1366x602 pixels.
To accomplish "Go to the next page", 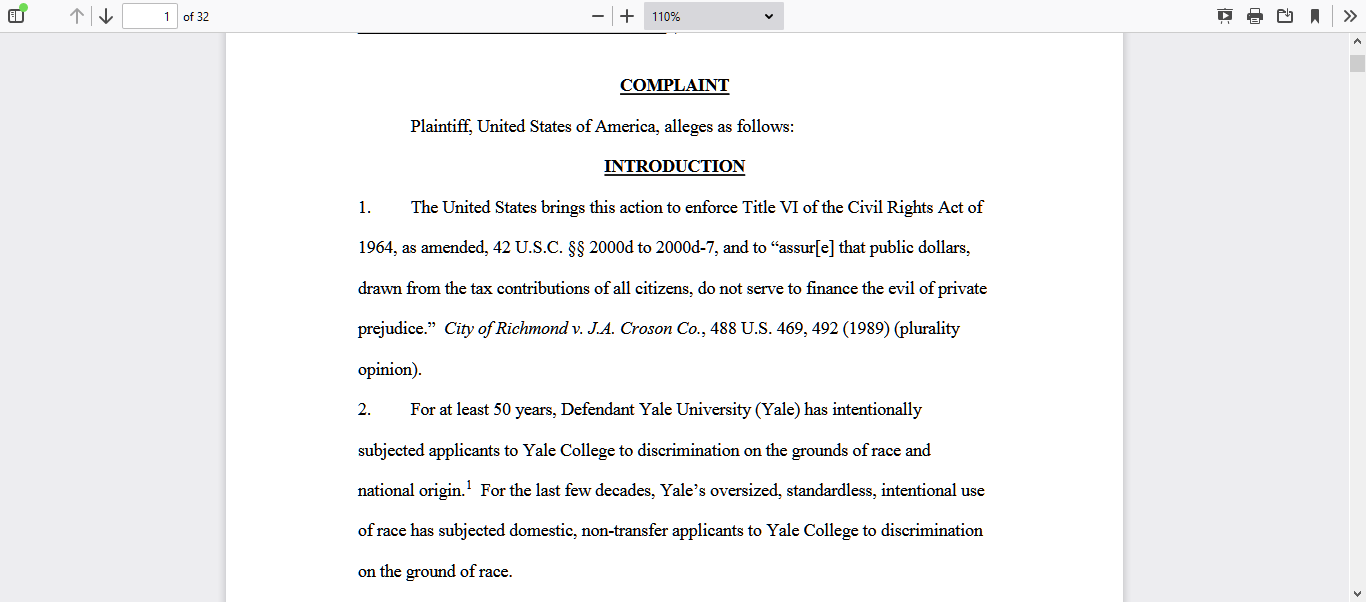I will coord(106,16).
